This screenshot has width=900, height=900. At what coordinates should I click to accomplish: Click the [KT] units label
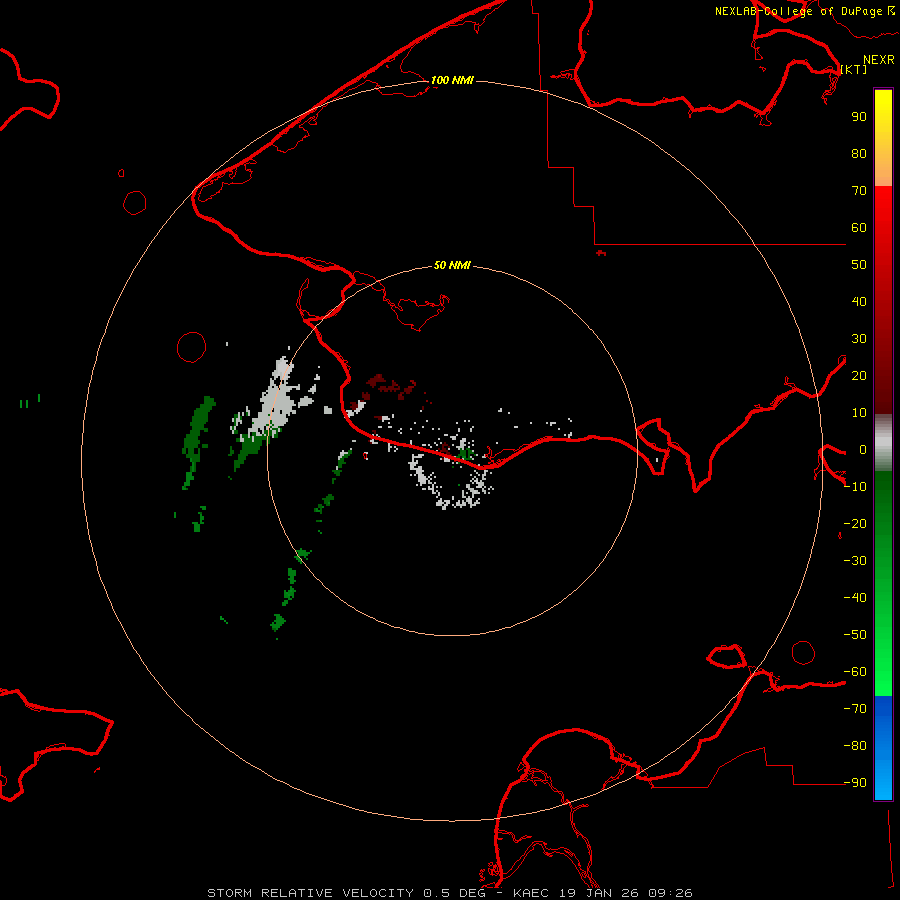click(x=854, y=69)
